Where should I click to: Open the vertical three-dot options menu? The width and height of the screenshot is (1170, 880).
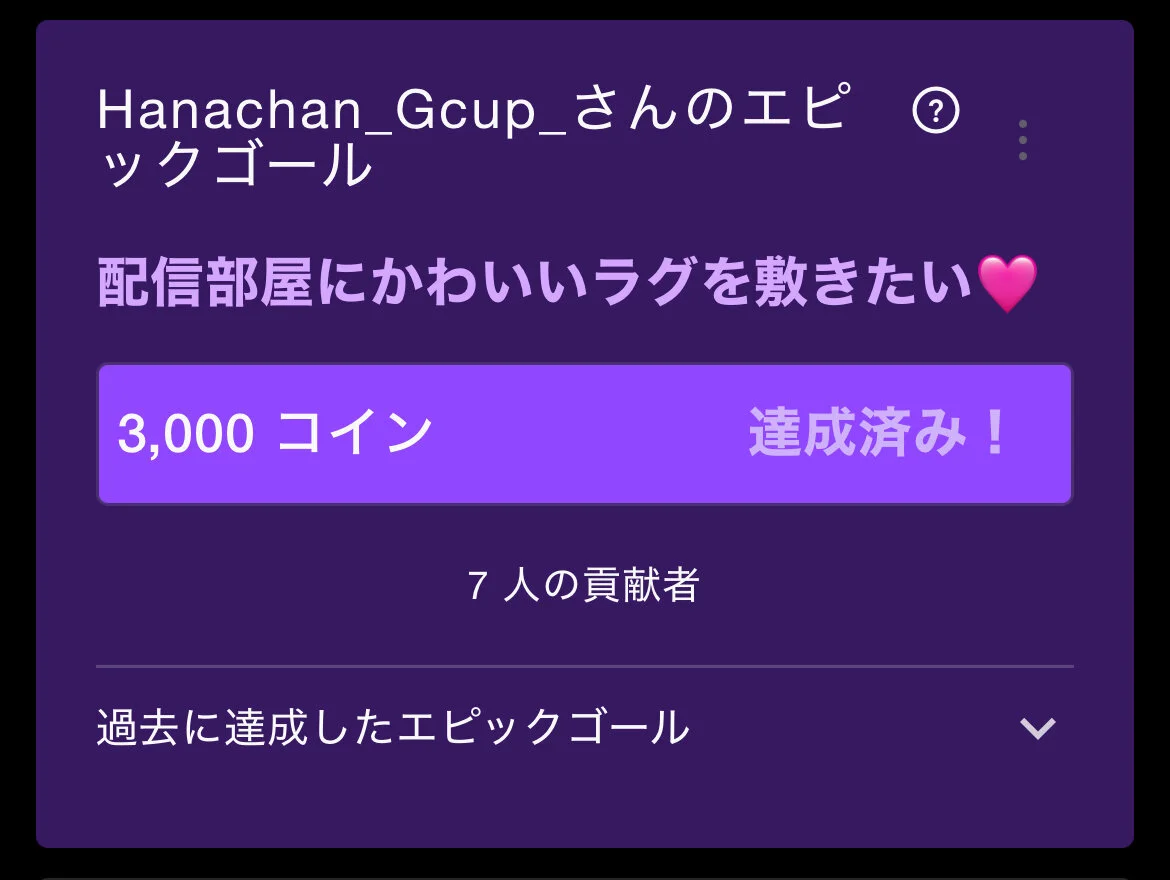pos(1023,140)
